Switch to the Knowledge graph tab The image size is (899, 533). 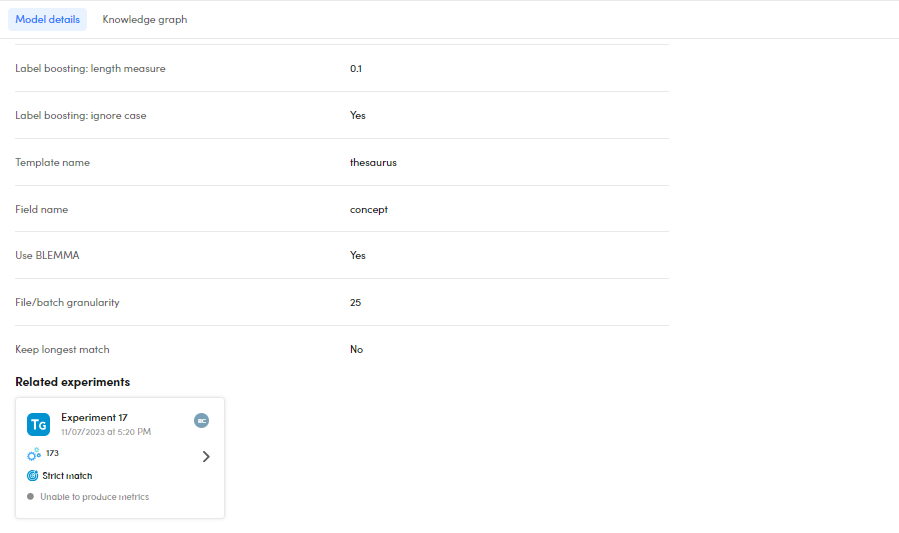145,20
